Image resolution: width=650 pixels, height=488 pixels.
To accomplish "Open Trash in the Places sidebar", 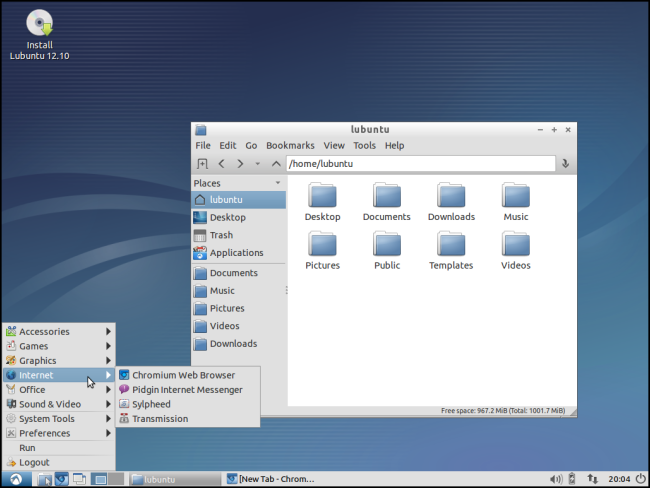I will coord(239,235).
